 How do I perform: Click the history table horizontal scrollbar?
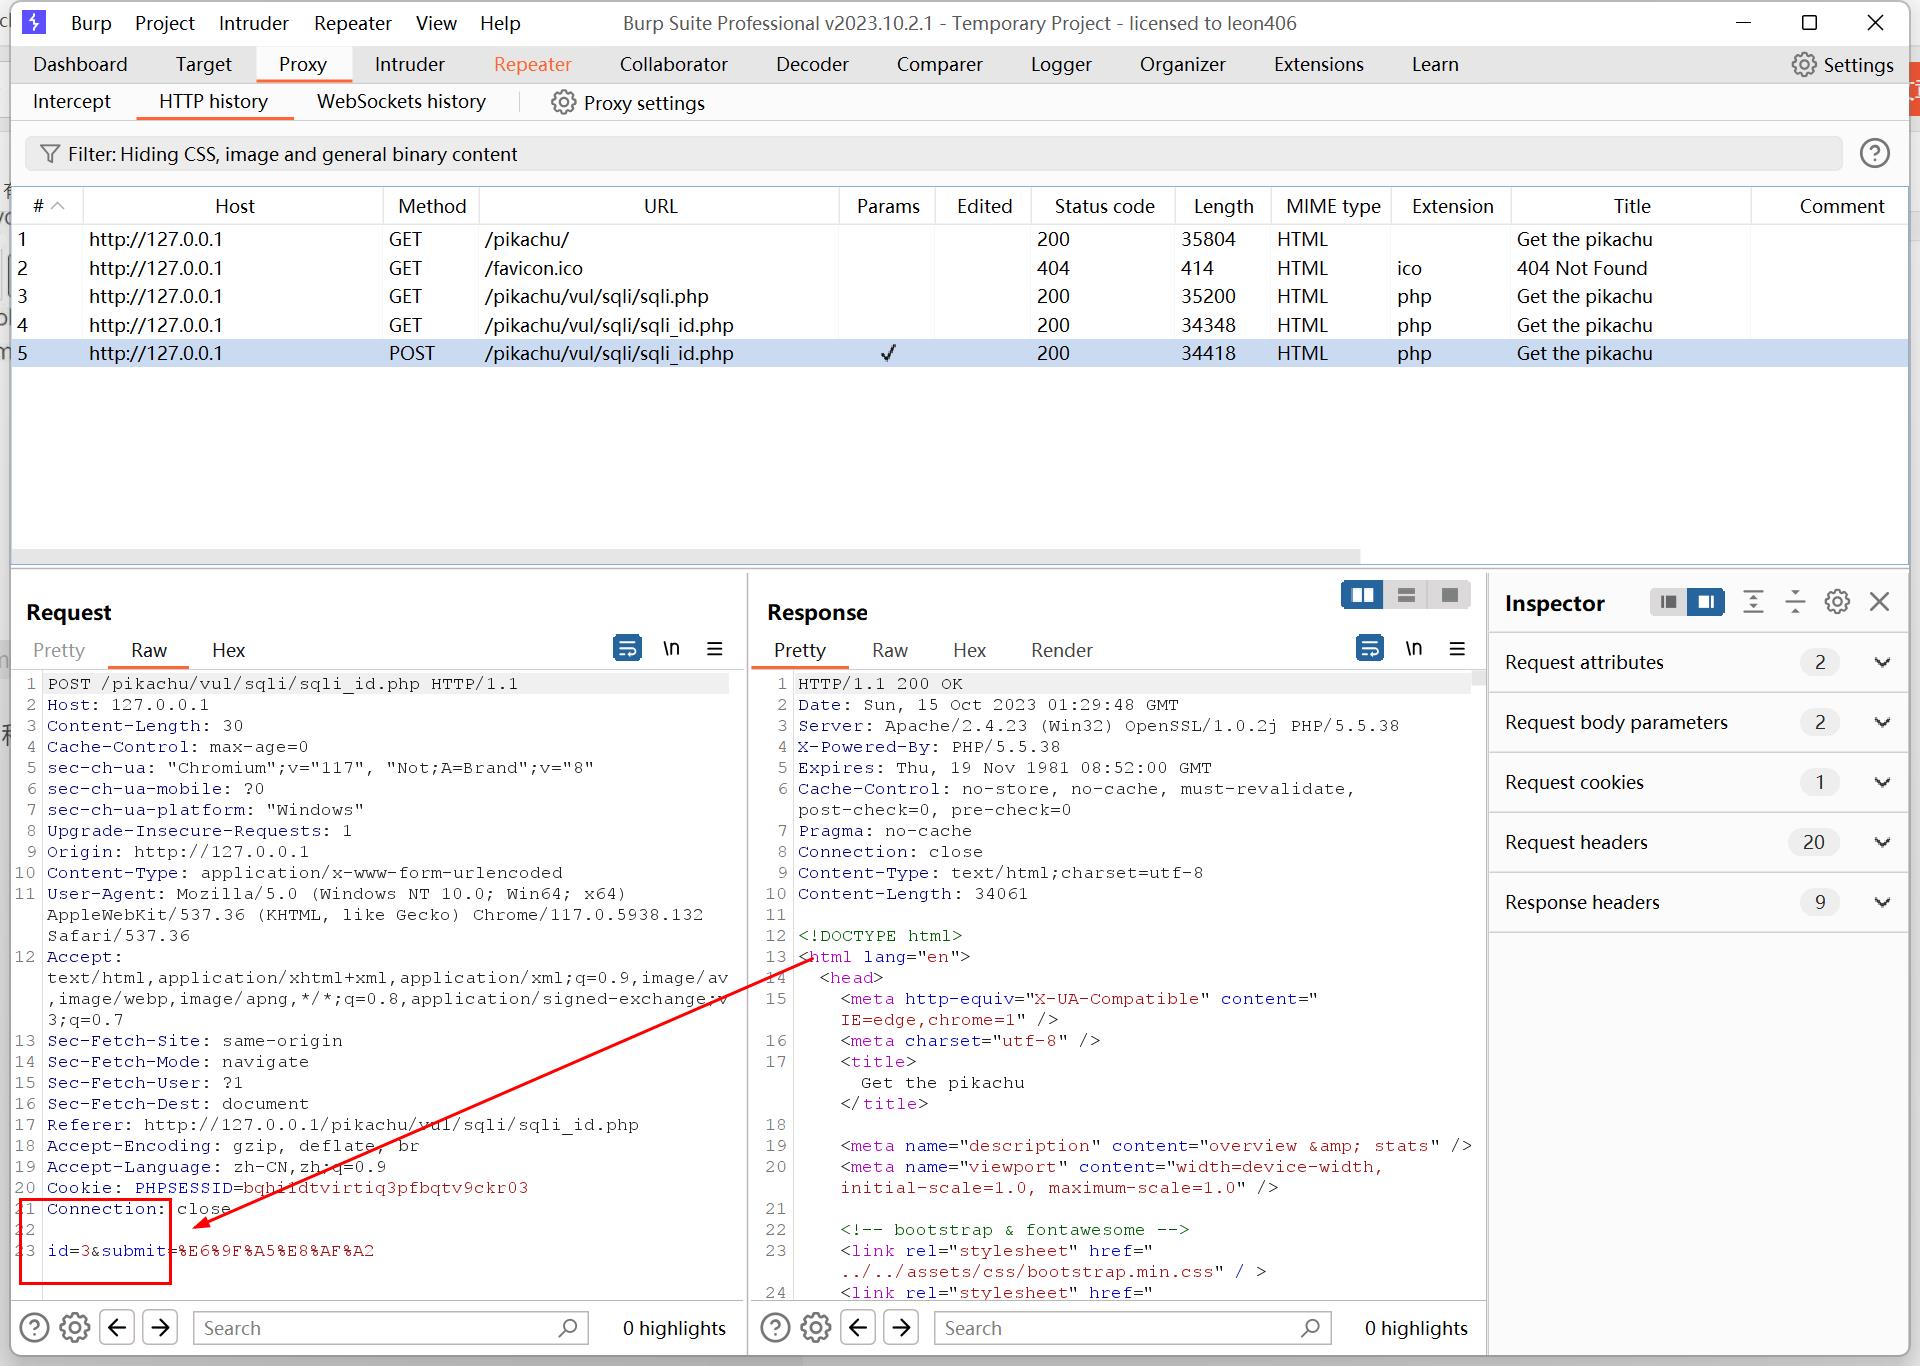pyautogui.click(x=686, y=556)
